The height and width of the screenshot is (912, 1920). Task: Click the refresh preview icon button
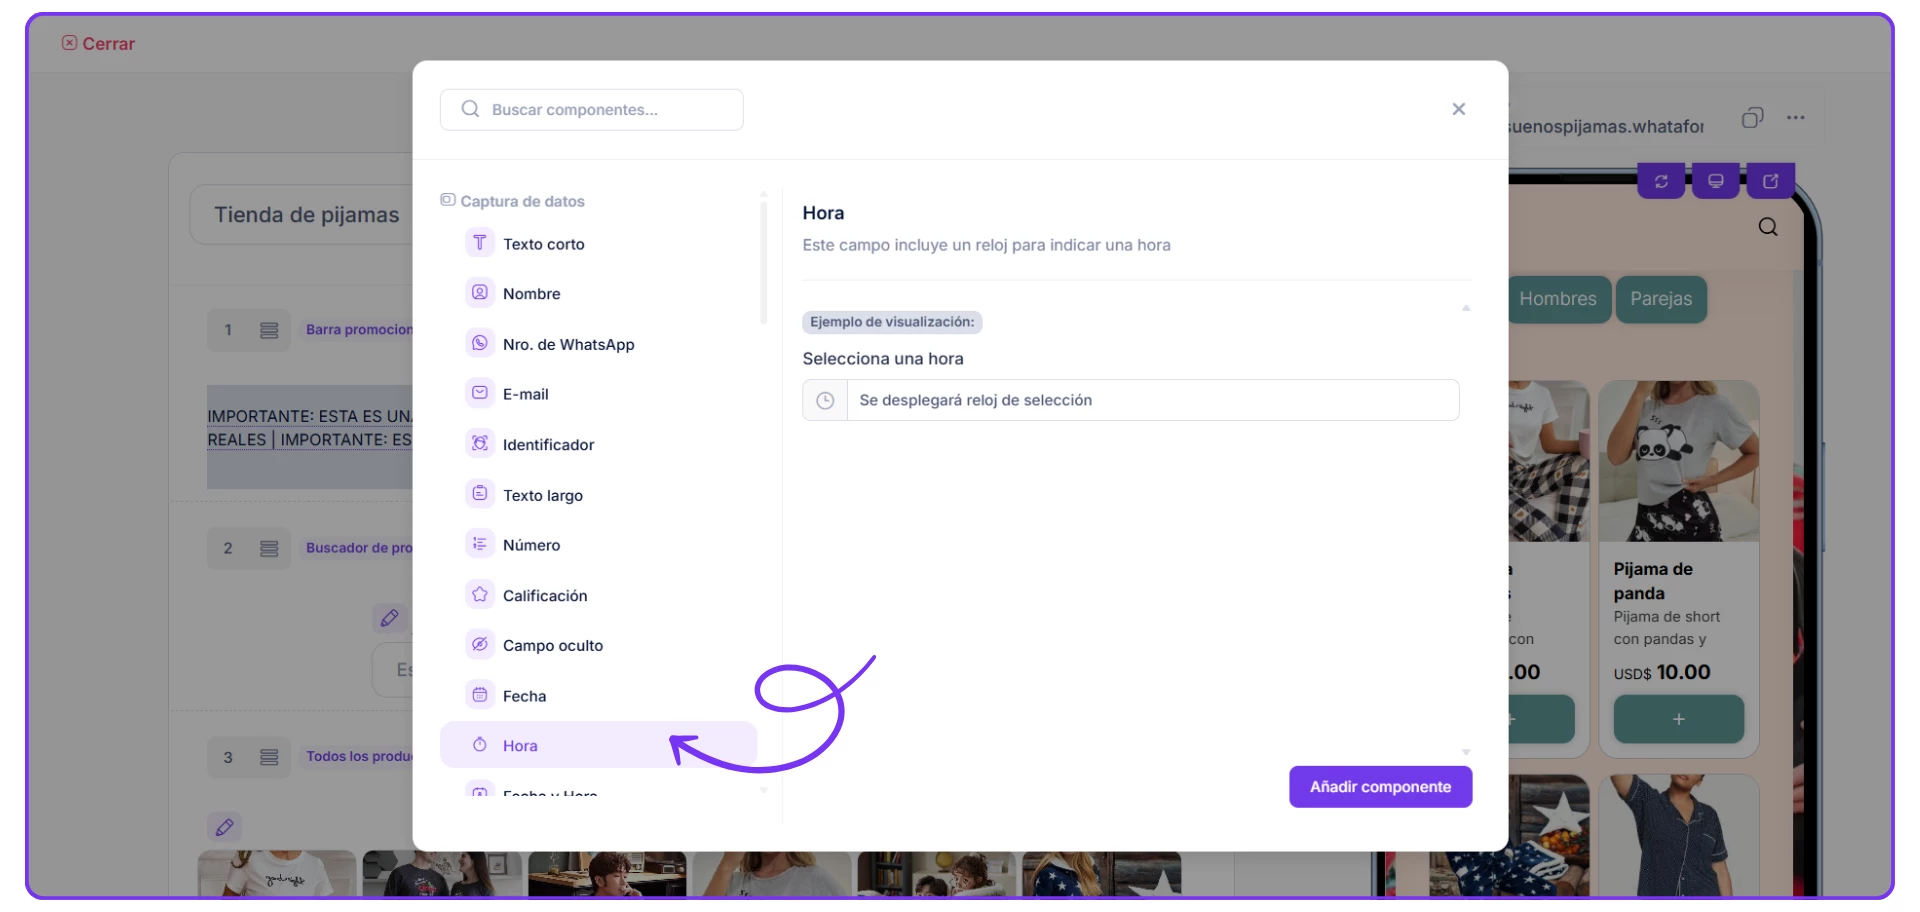[1661, 181]
